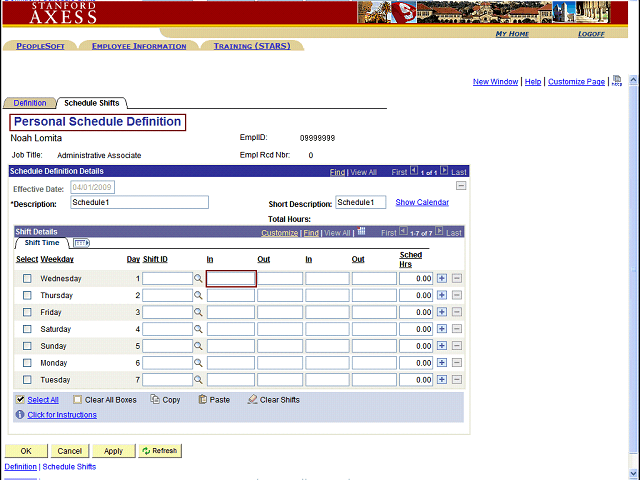Uncheck the Select All checkbox

point(20,399)
